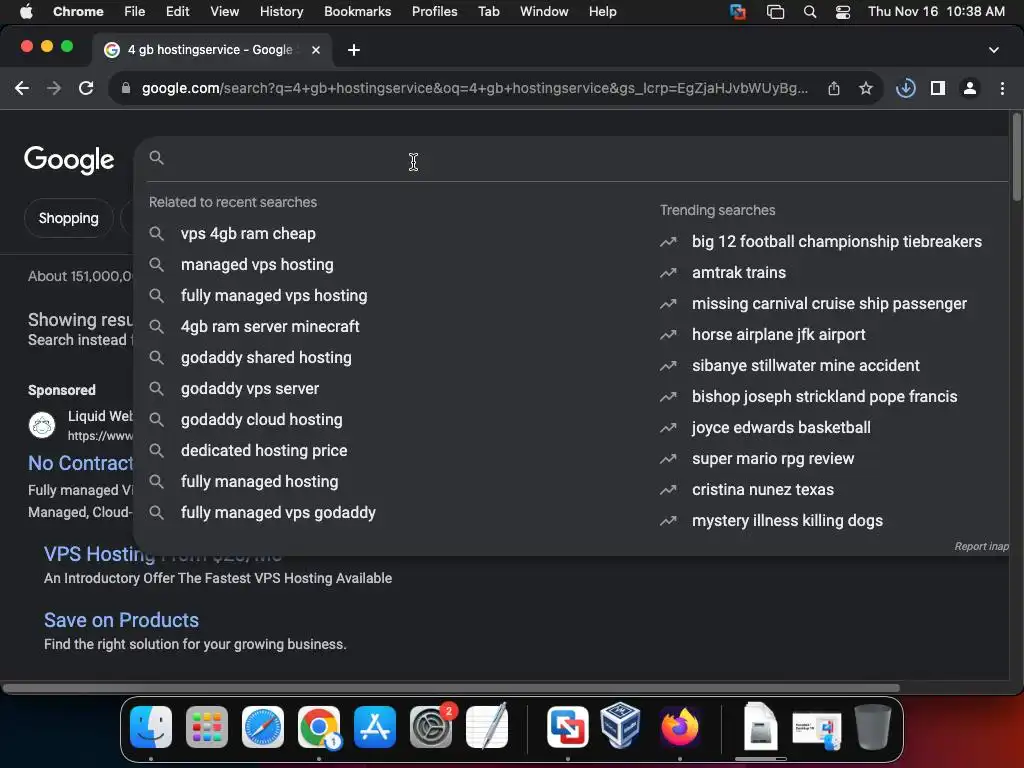Share this page from the address bar
Image resolution: width=1024 pixels, height=768 pixels.
click(x=834, y=88)
